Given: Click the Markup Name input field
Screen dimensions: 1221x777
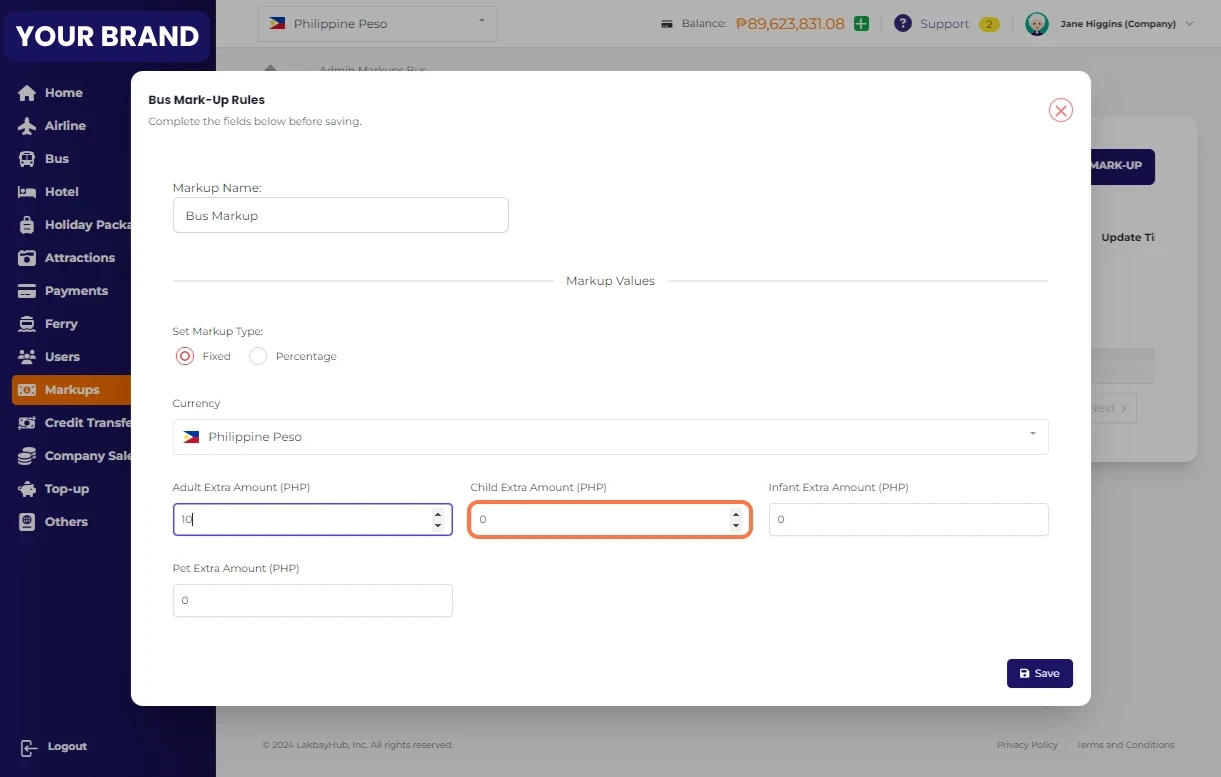Looking at the screenshot, I should pos(340,215).
